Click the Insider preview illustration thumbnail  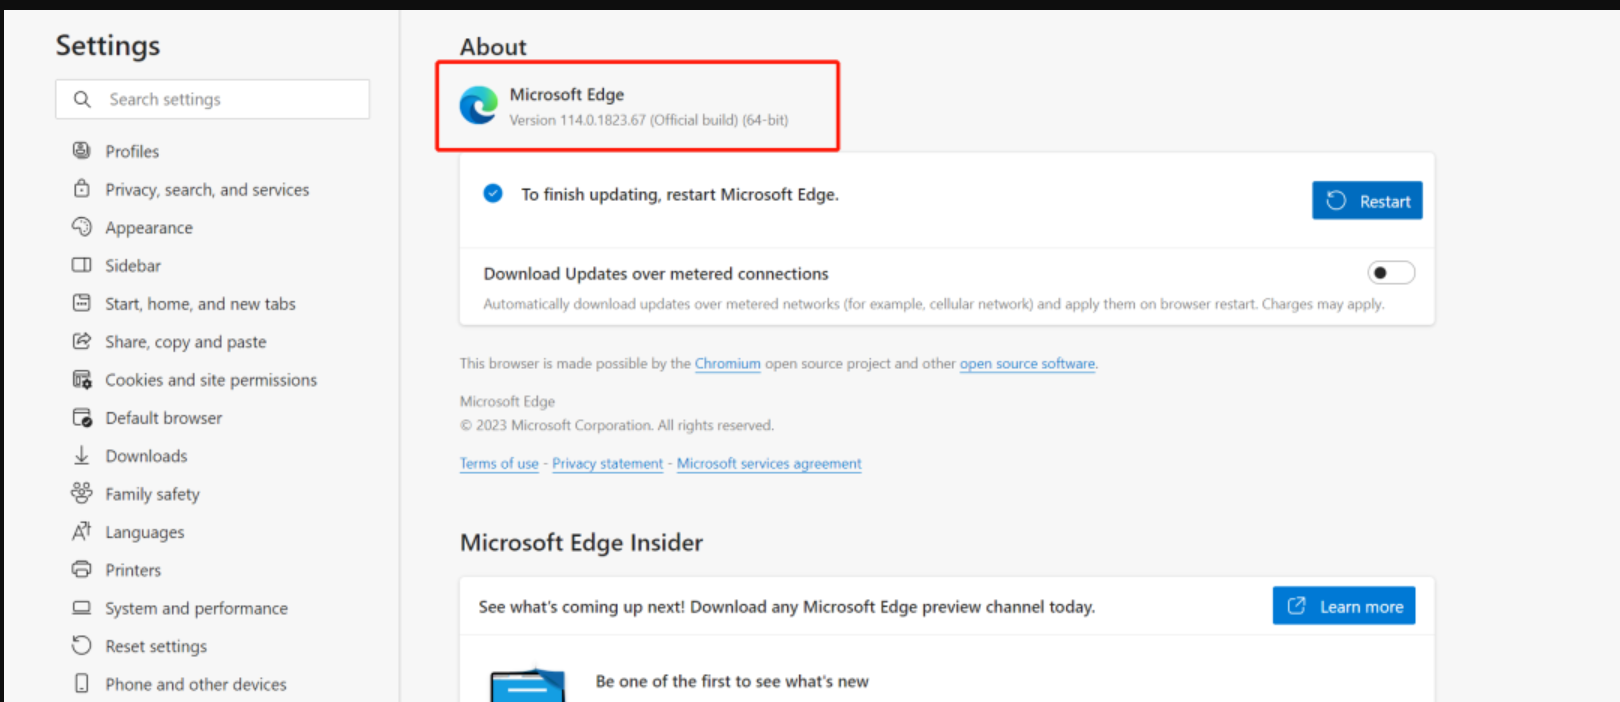[528, 686]
